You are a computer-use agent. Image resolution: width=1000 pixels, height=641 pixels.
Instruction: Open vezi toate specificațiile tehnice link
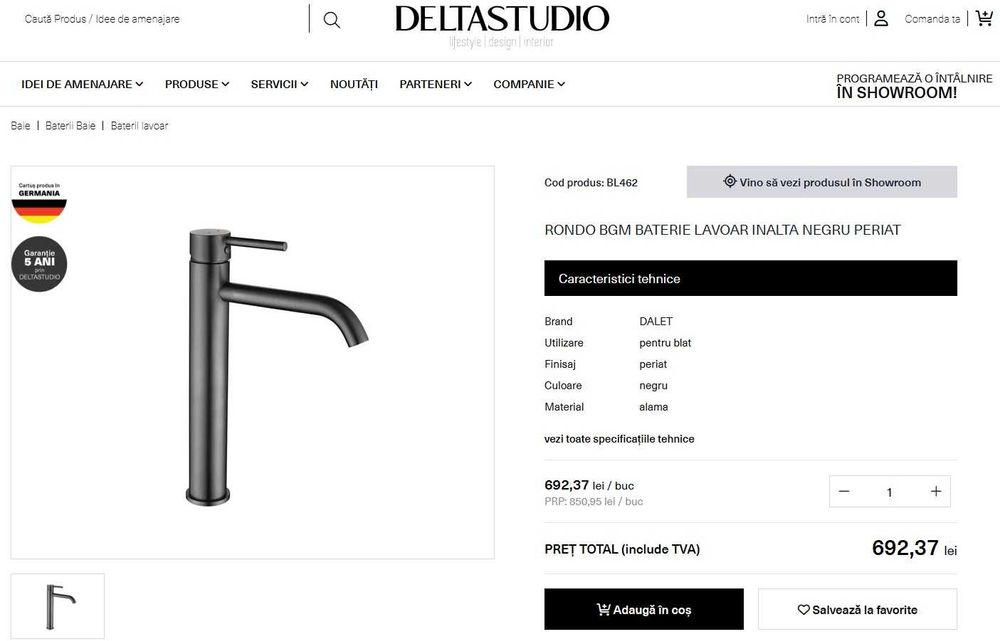[619, 439]
